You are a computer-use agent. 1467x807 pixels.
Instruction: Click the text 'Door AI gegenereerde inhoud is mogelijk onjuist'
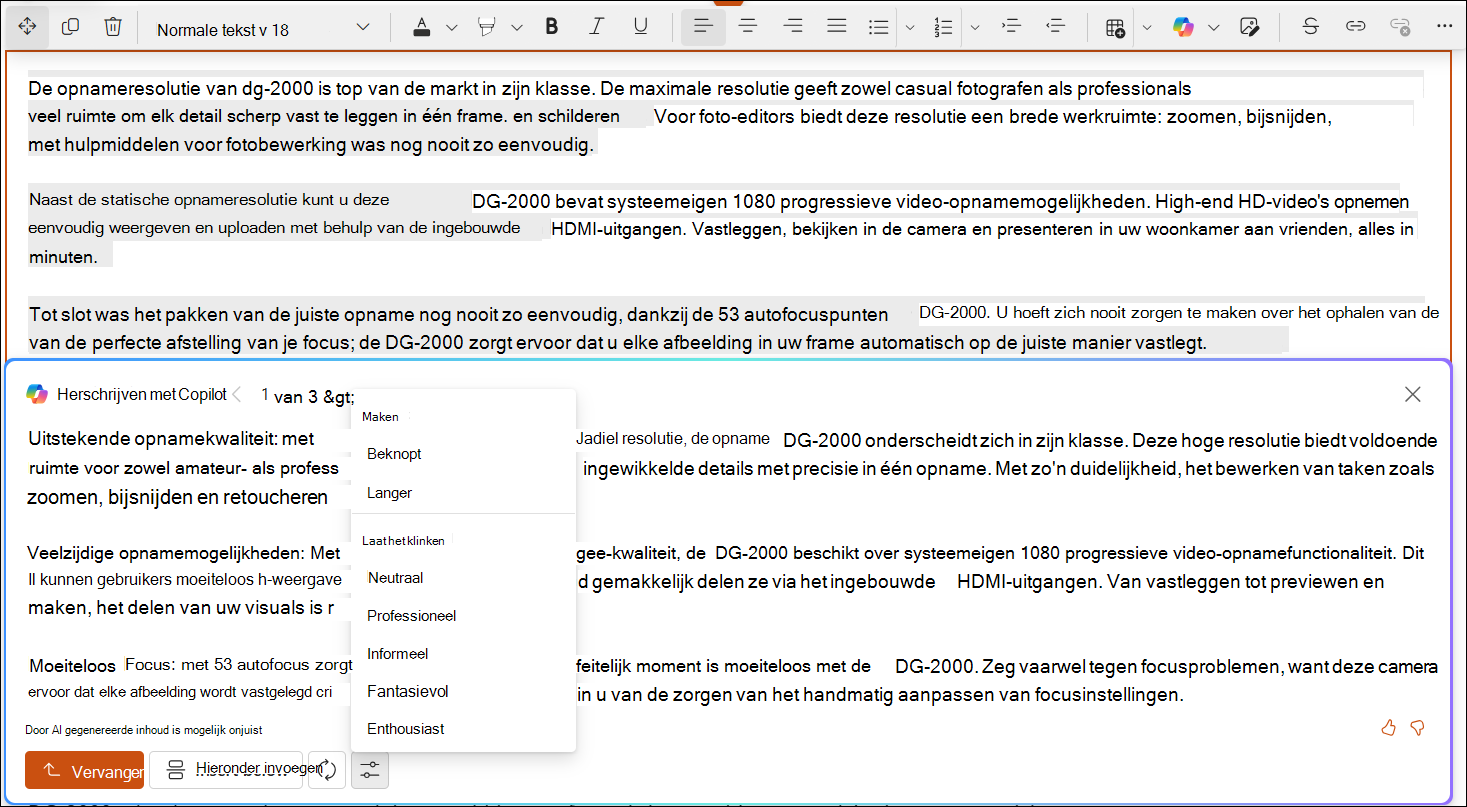pos(144,730)
